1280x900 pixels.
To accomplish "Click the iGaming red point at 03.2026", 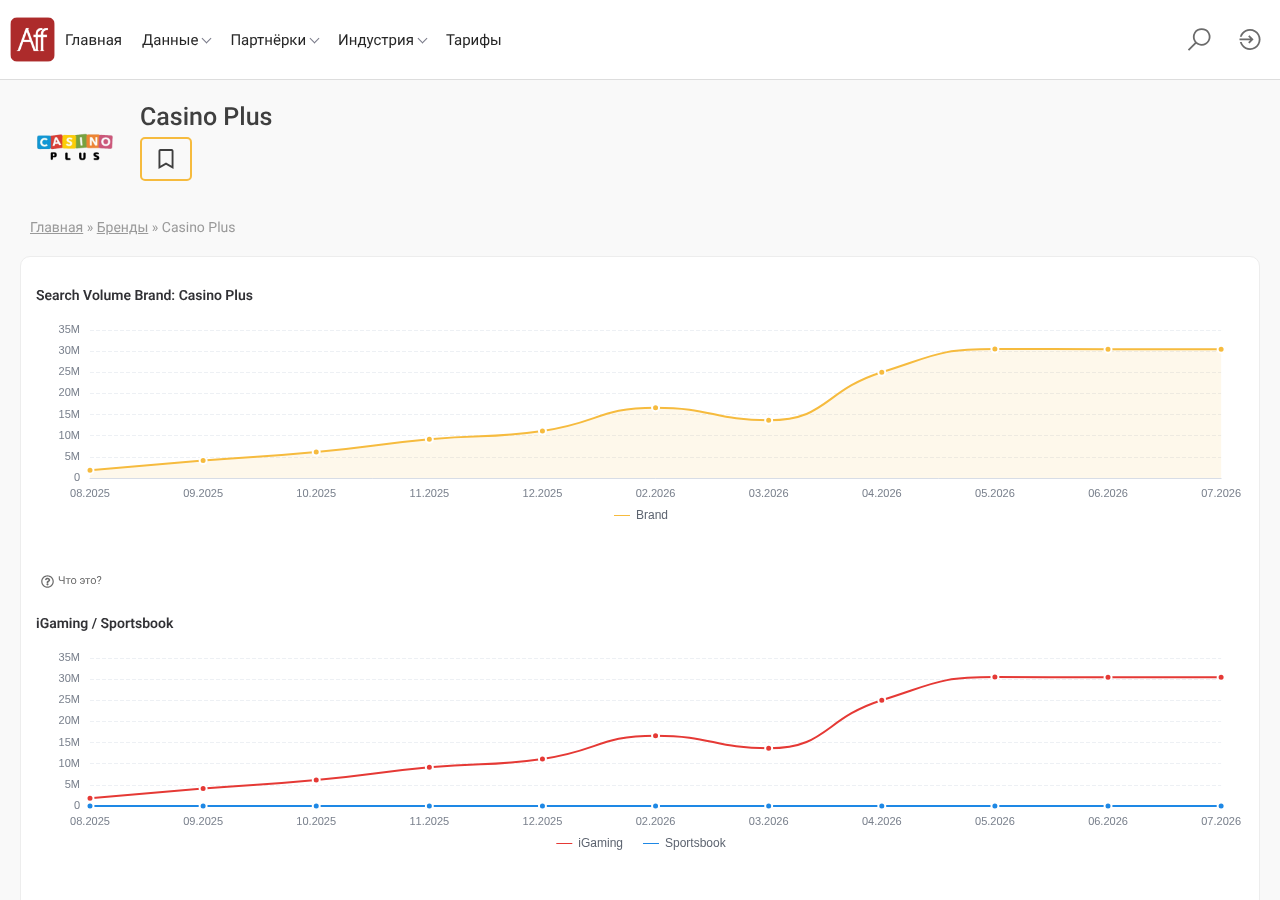I will (x=769, y=748).
